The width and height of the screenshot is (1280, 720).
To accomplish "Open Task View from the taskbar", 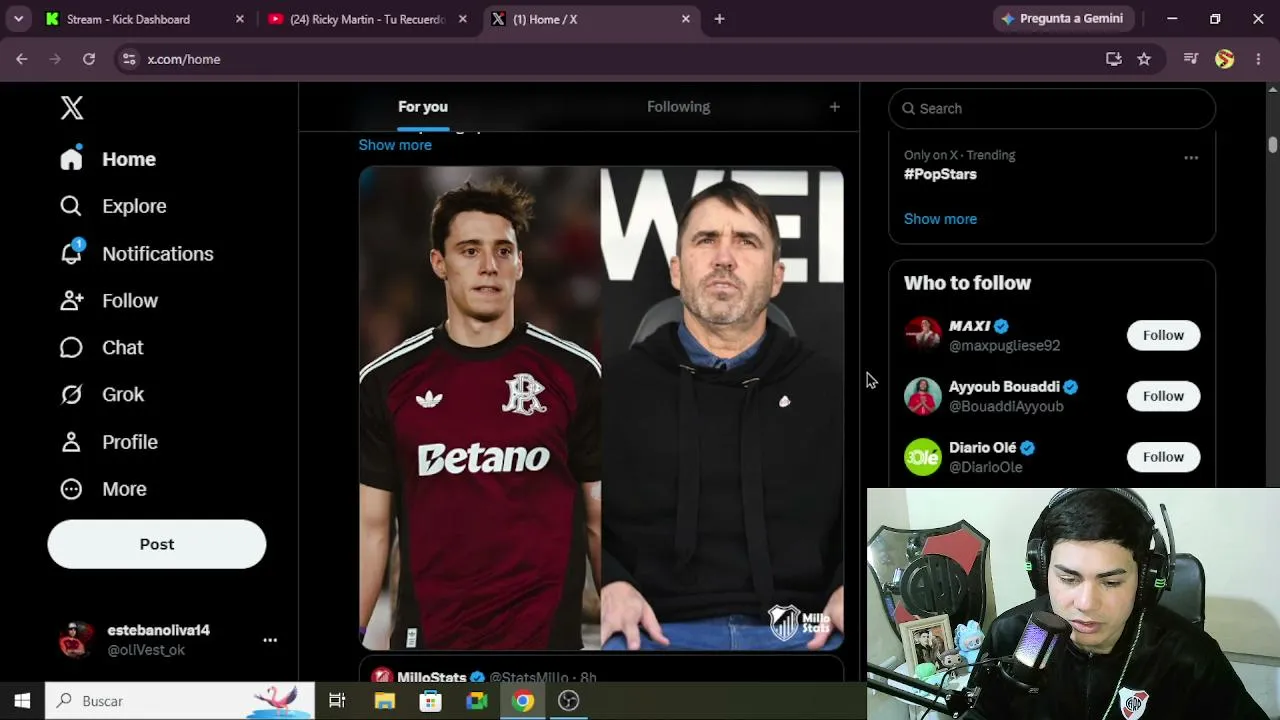I will 337,701.
